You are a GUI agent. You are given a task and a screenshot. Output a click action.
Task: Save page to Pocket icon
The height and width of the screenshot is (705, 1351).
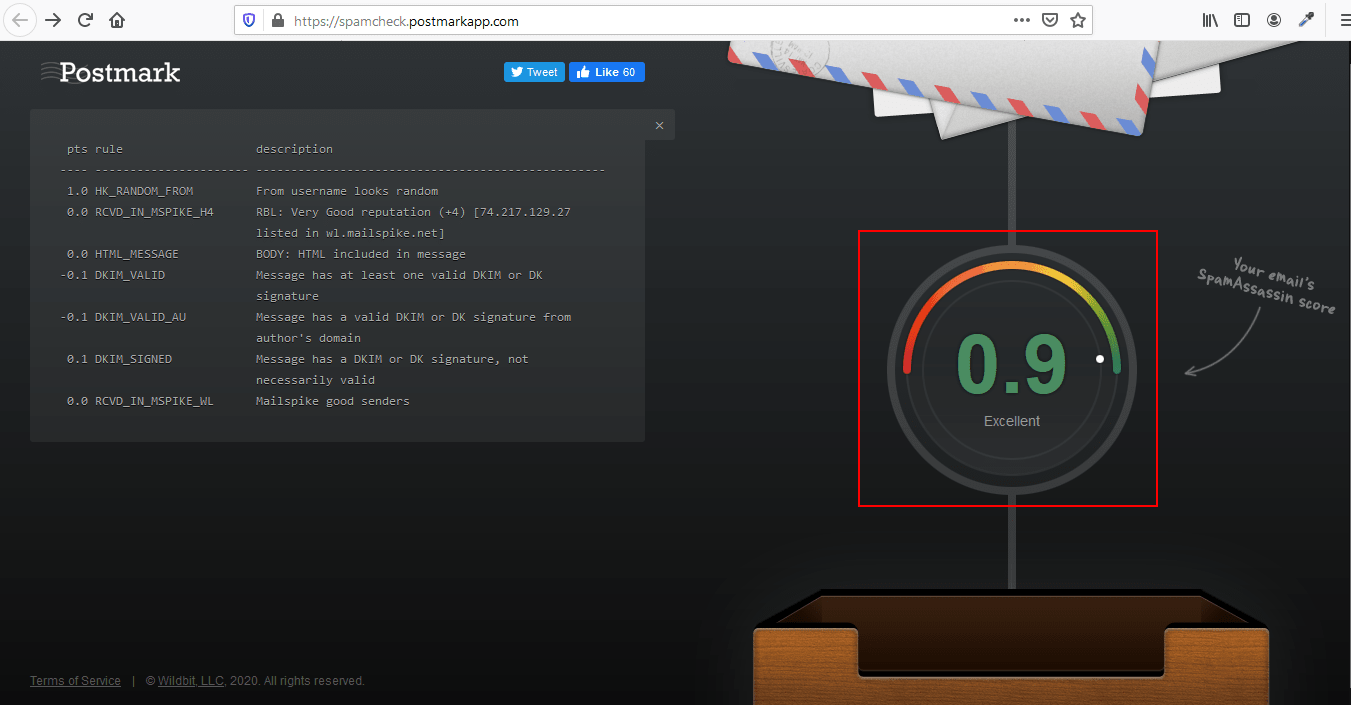coord(1050,20)
